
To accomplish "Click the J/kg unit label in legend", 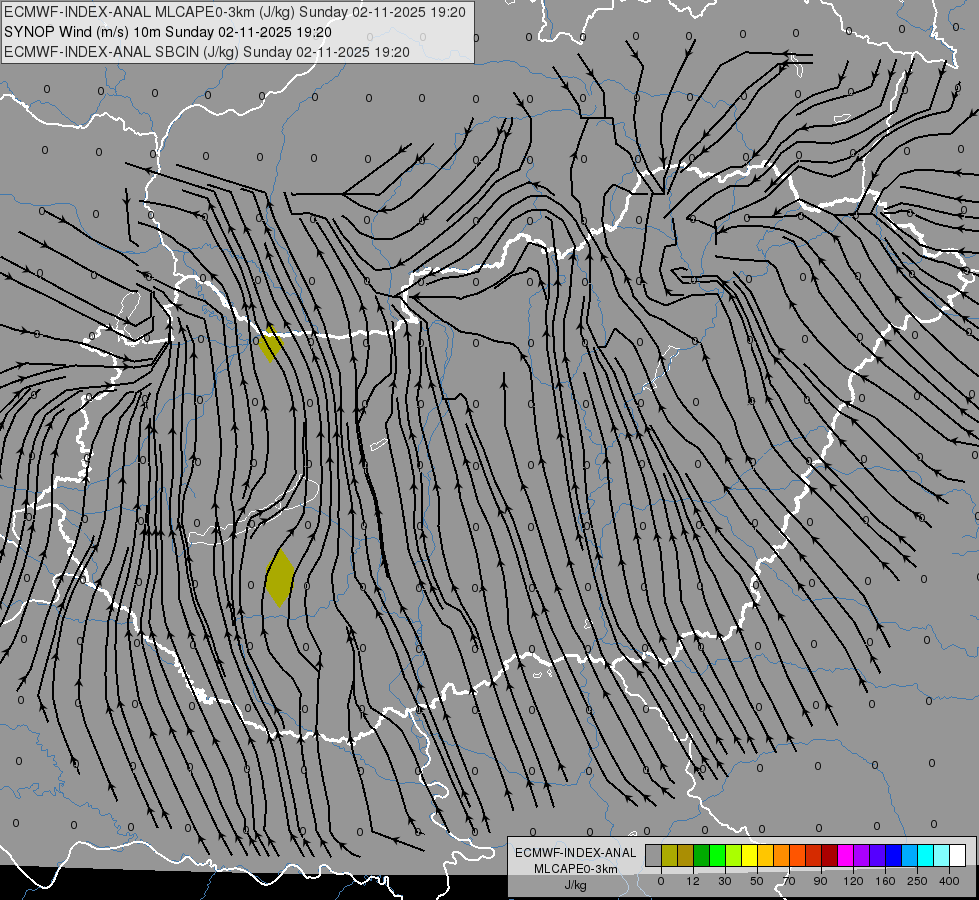I will click(x=576, y=885).
